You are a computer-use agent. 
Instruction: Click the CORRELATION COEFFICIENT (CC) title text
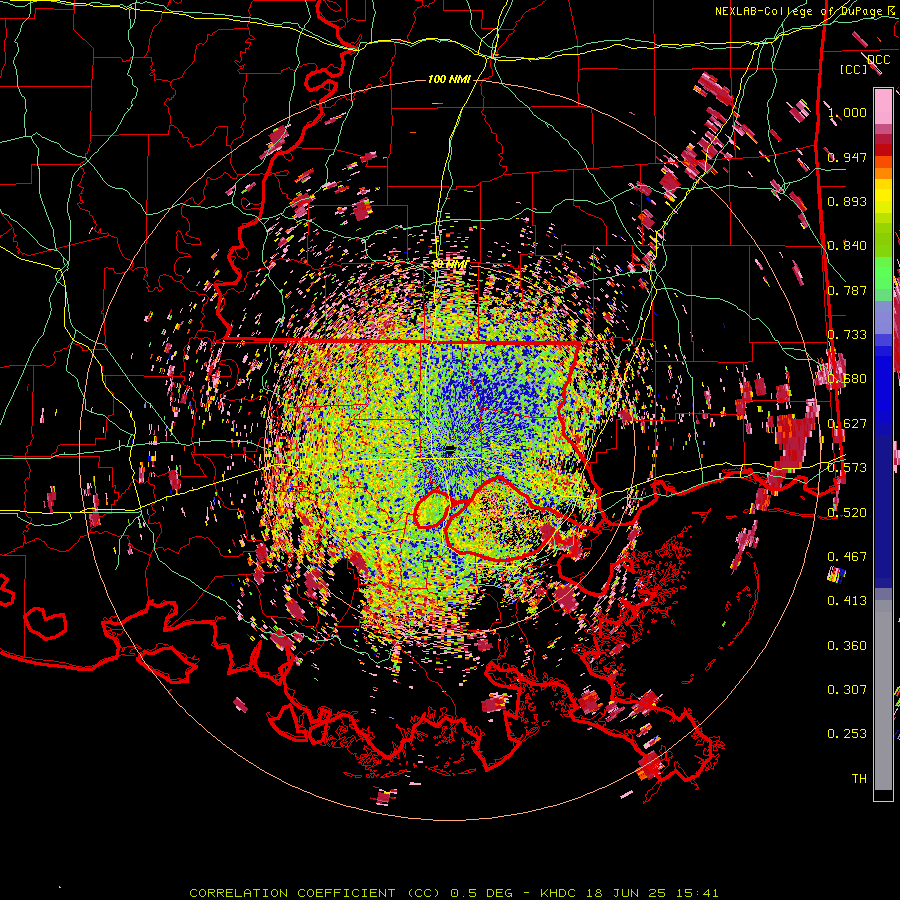coord(315,893)
